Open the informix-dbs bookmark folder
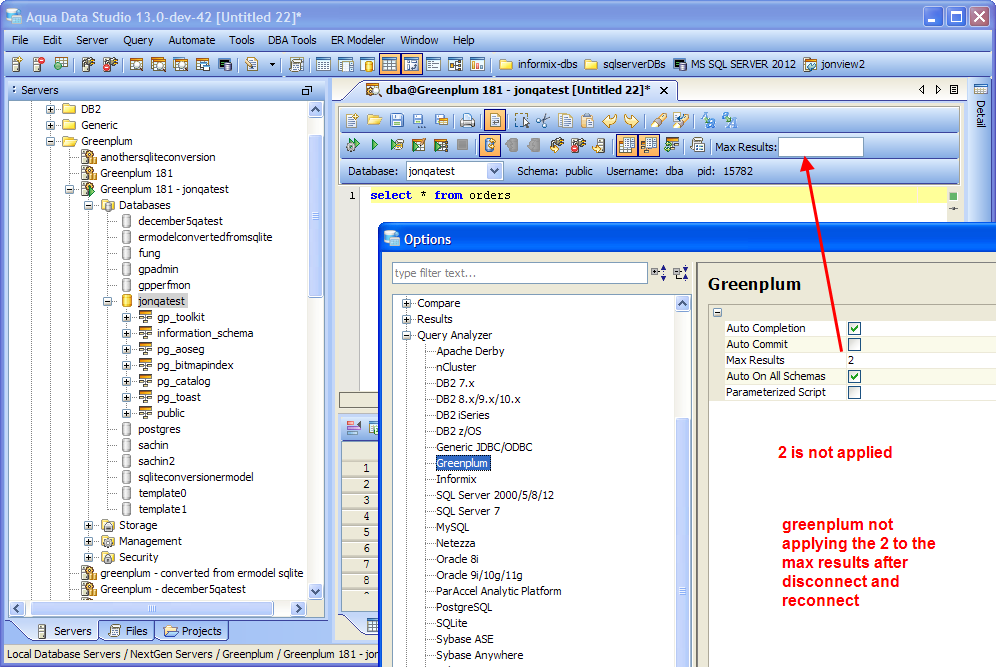Image resolution: width=996 pixels, height=667 pixels. [539, 64]
